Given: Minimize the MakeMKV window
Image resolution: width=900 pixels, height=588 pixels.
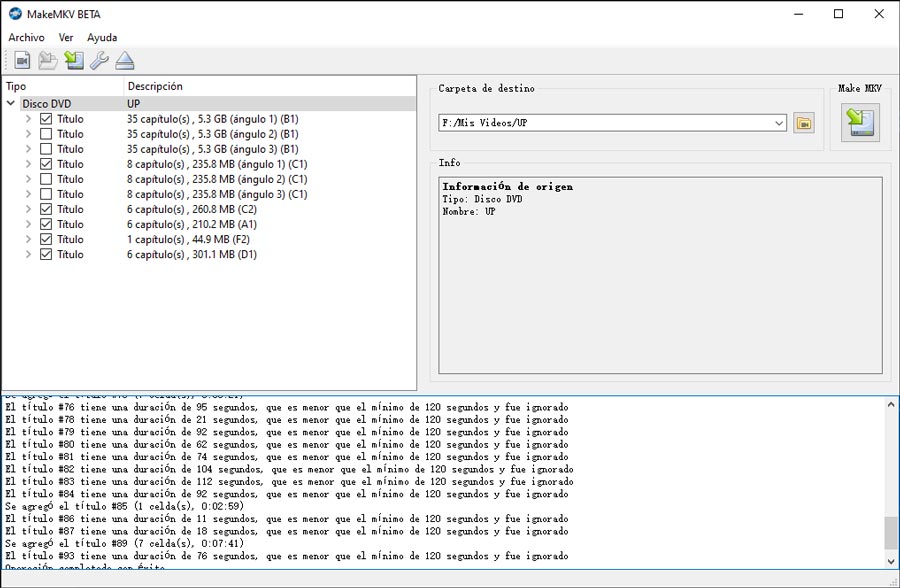Looking at the screenshot, I should (x=798, y=14).
